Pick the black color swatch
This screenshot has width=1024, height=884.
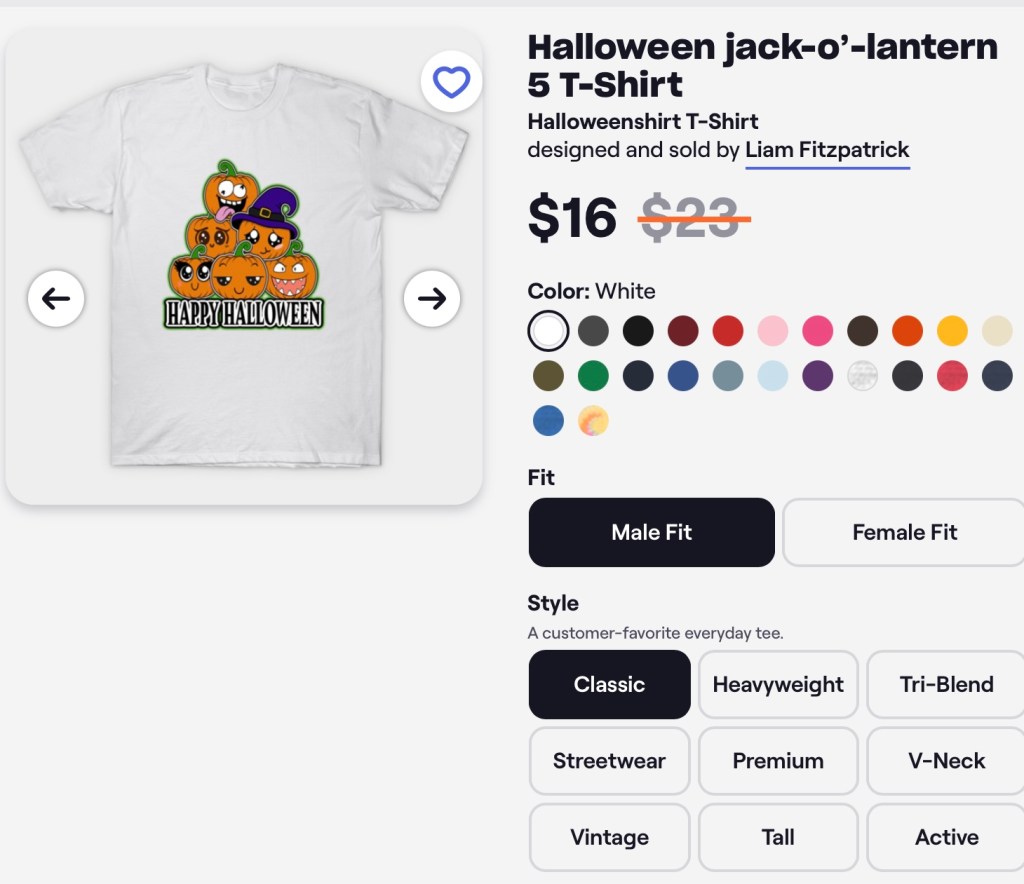tap(638, 330)
